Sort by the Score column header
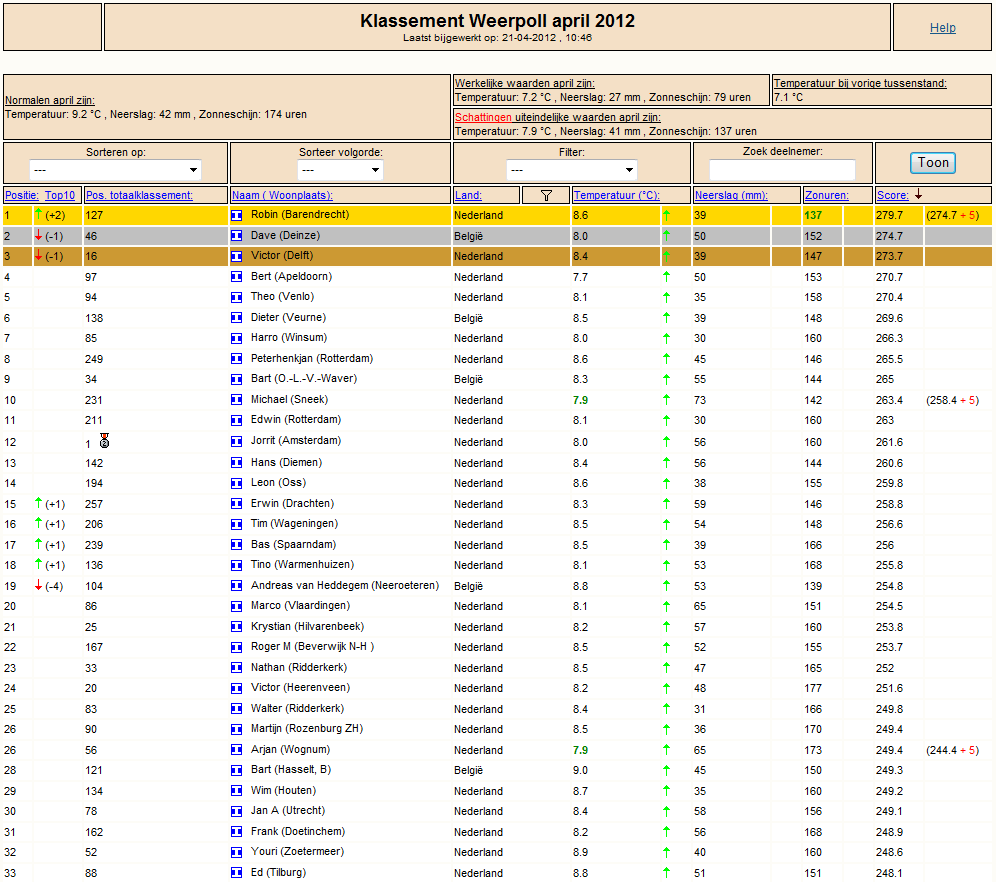 [x=892, y=195]
